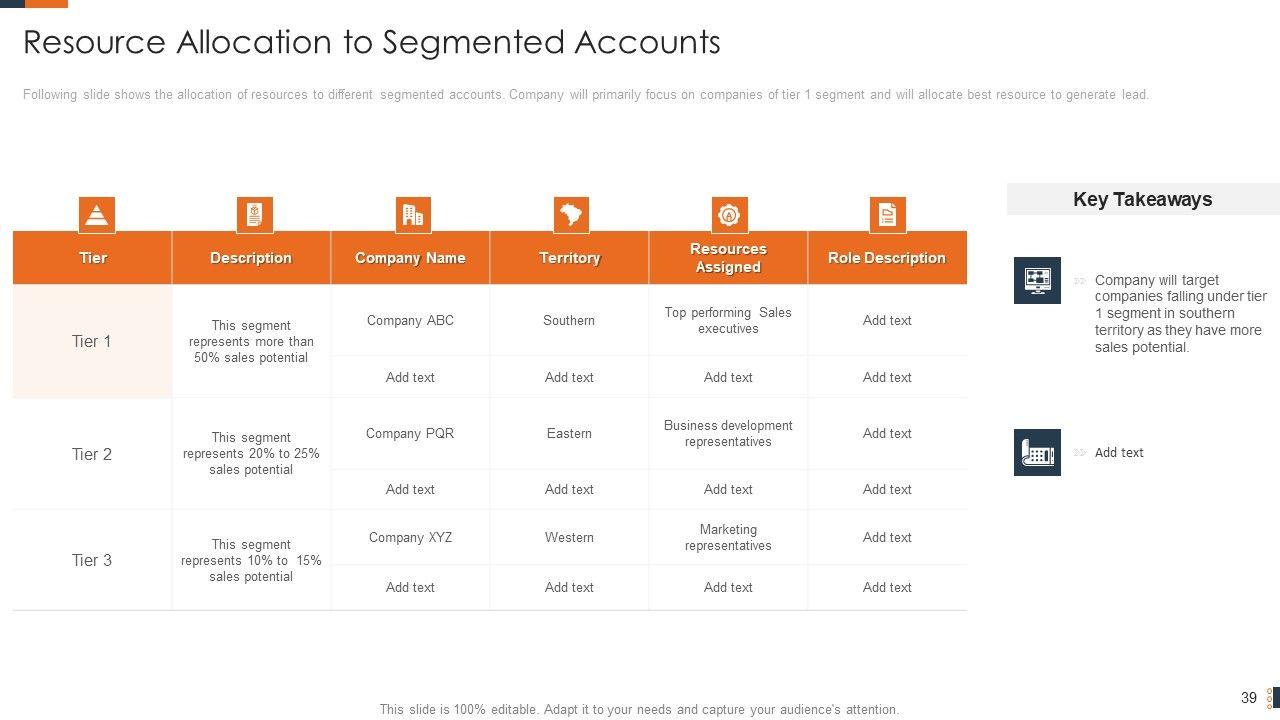The width and height of the screenshot is (1280, 720).
Task: Click the document icon above Description
Action: [255, 214]
